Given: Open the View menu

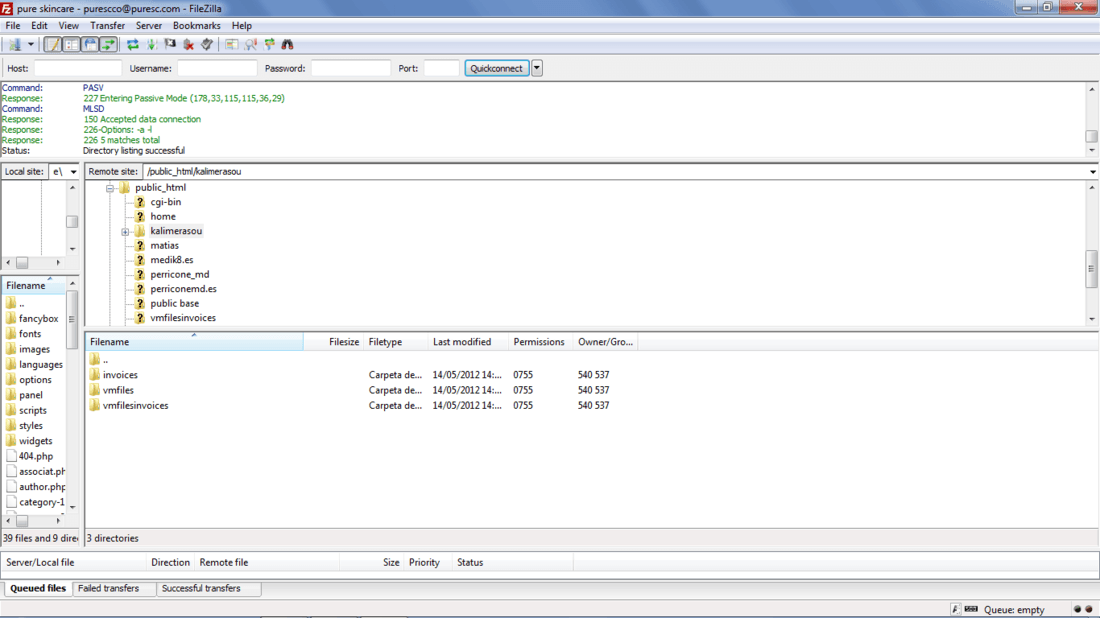Looking at the screenshot, I should click(68, 25).
